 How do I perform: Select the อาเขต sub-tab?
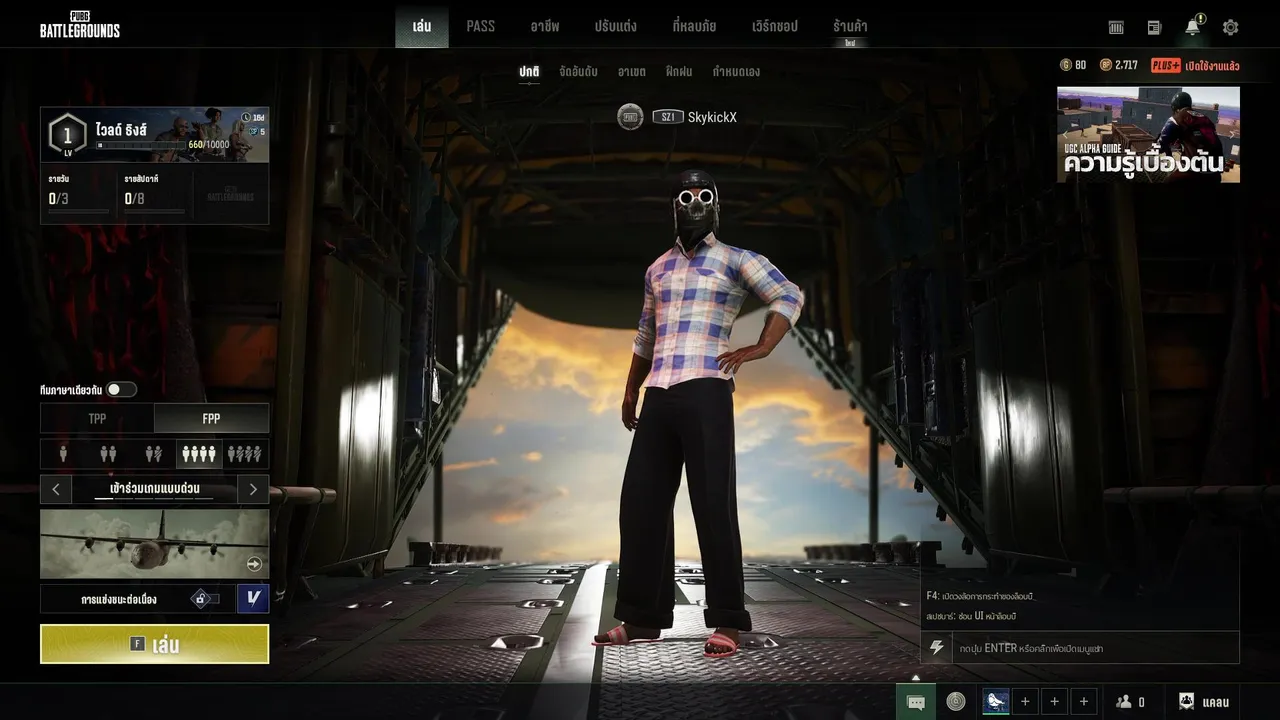632,72
